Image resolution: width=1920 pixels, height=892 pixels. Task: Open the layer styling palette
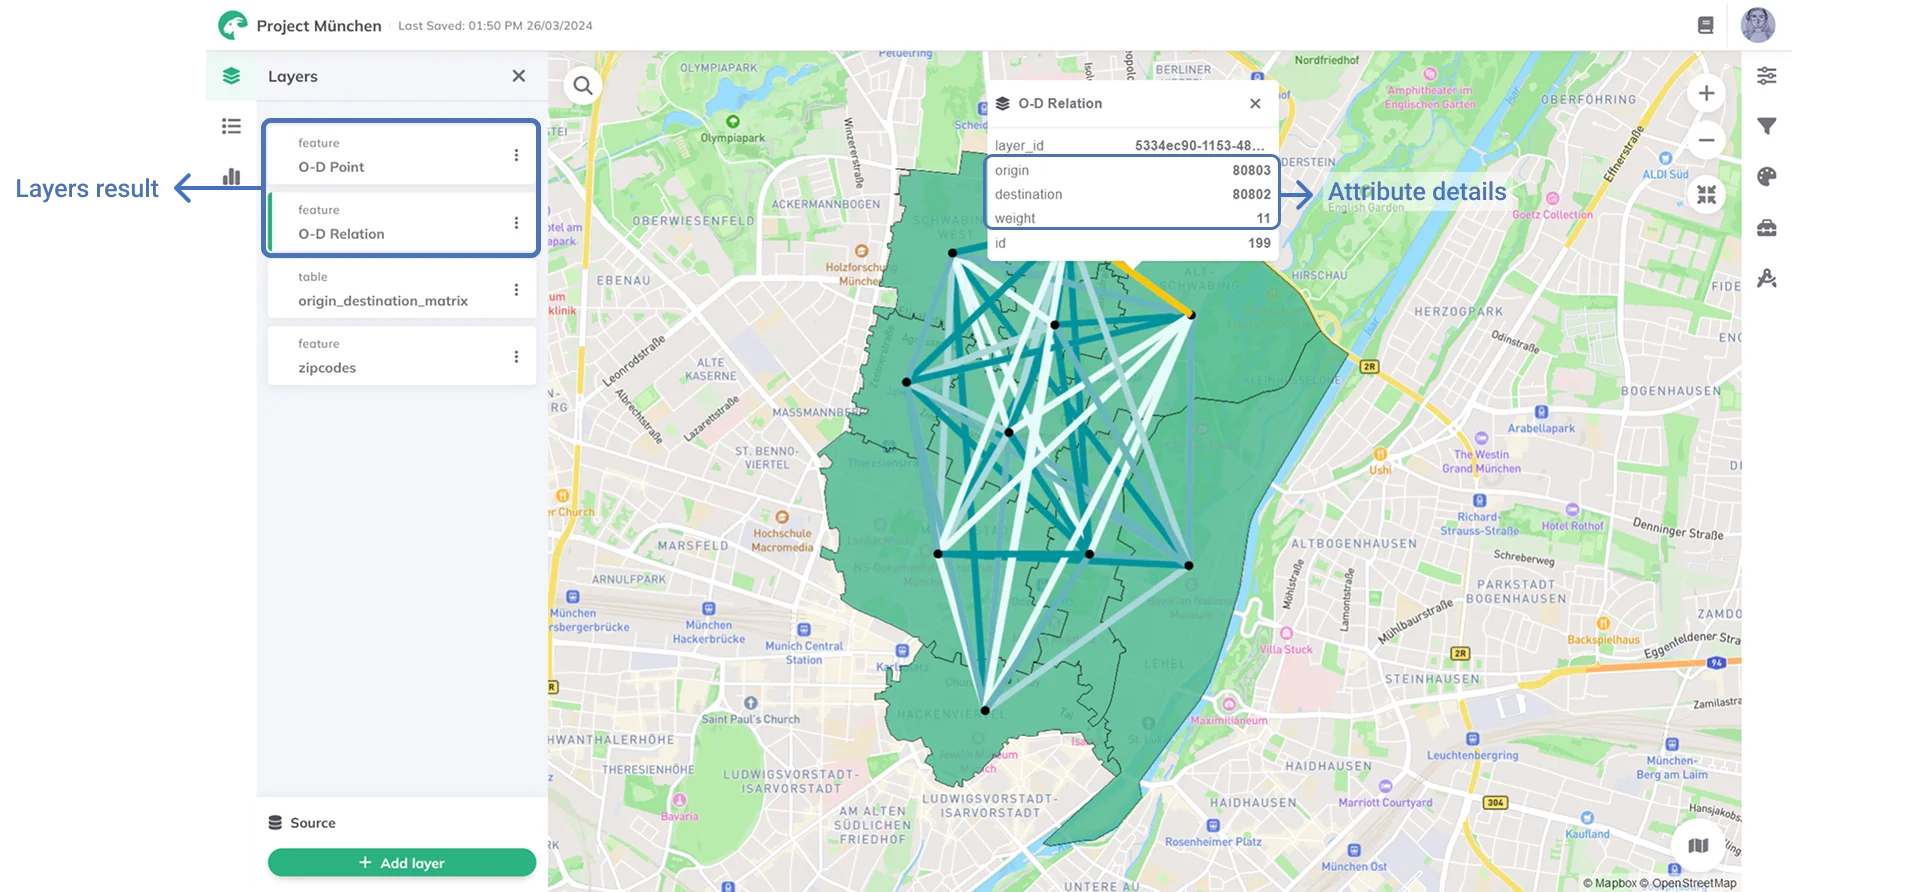pos(1767,177)
